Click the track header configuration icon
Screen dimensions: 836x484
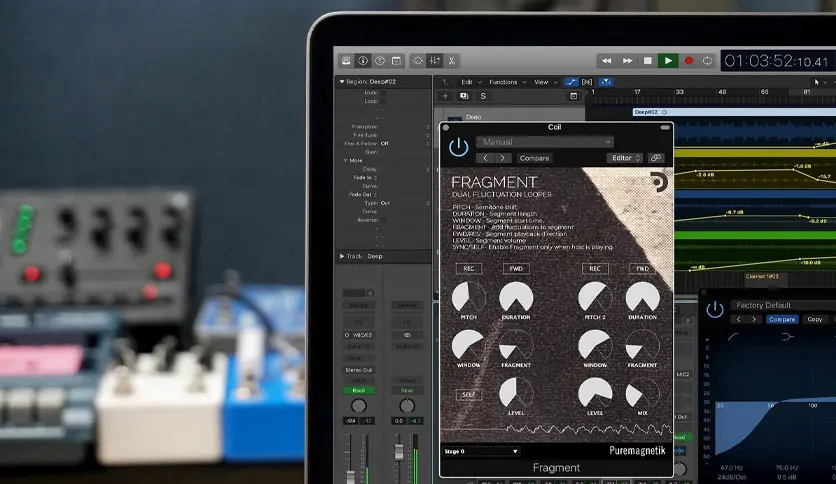[574, 96]
